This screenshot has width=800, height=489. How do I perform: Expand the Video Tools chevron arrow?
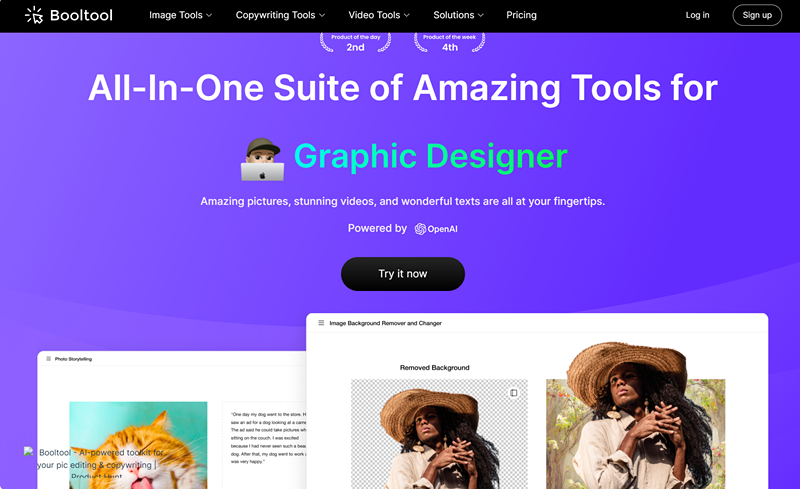[407, 15]
